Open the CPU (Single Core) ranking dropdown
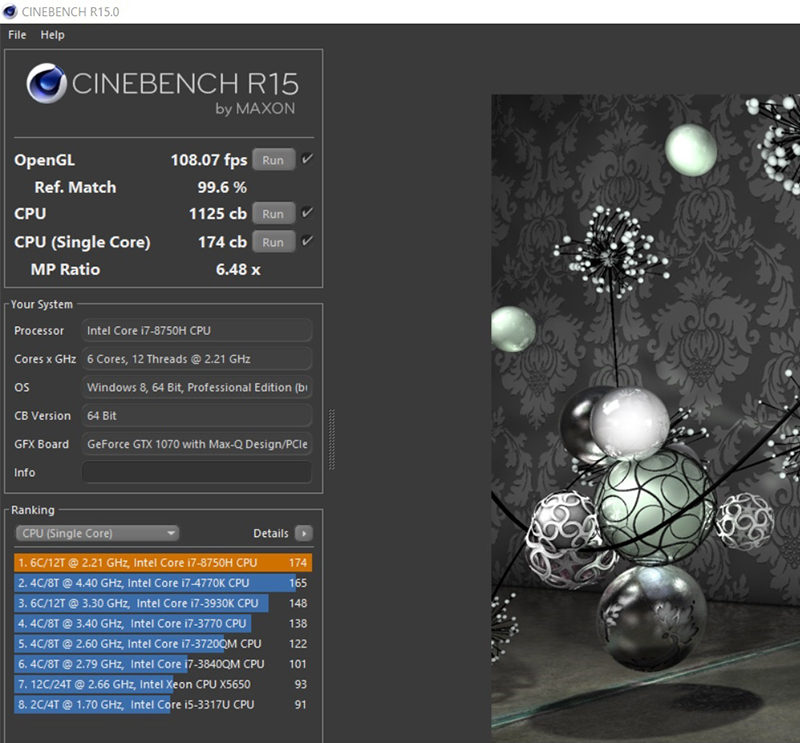The width and height of the screenshot is (800, 743). tap(97, 533)
